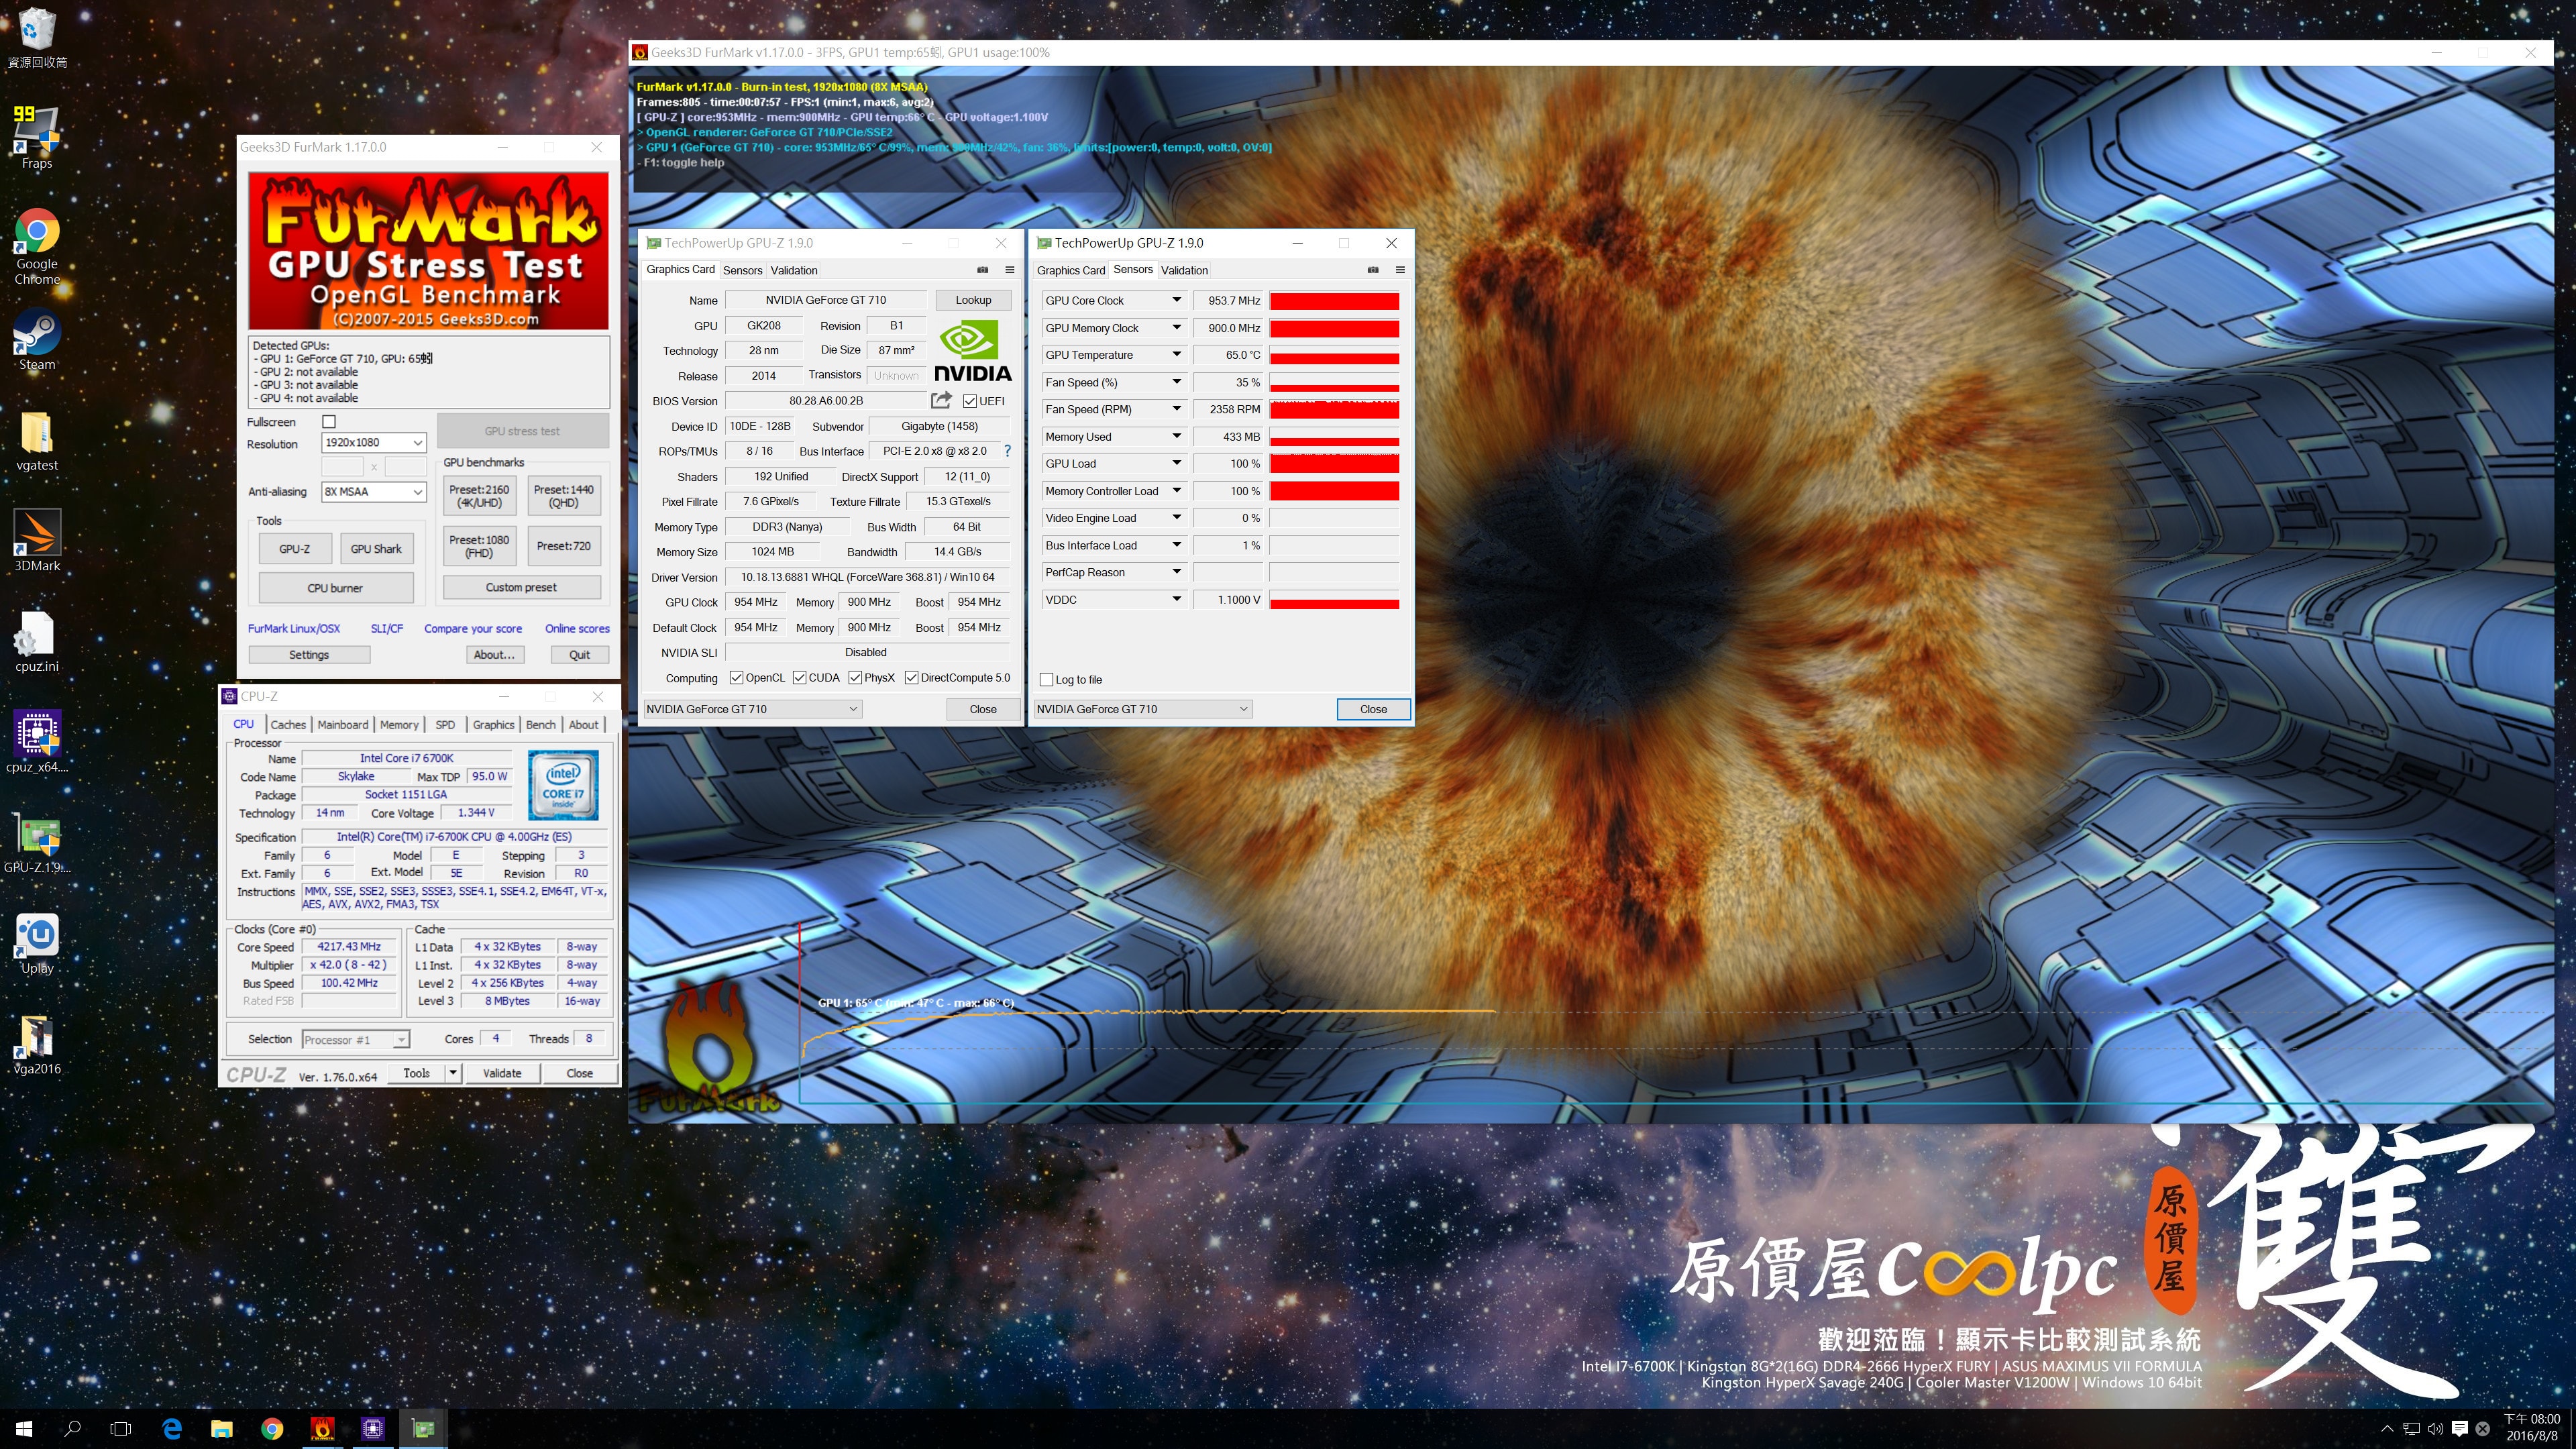This screenshot has width=2576, height=1449.
Task: Open the GPU selector dropdown in GPU-Z Sensors window
Action: 1143,709
